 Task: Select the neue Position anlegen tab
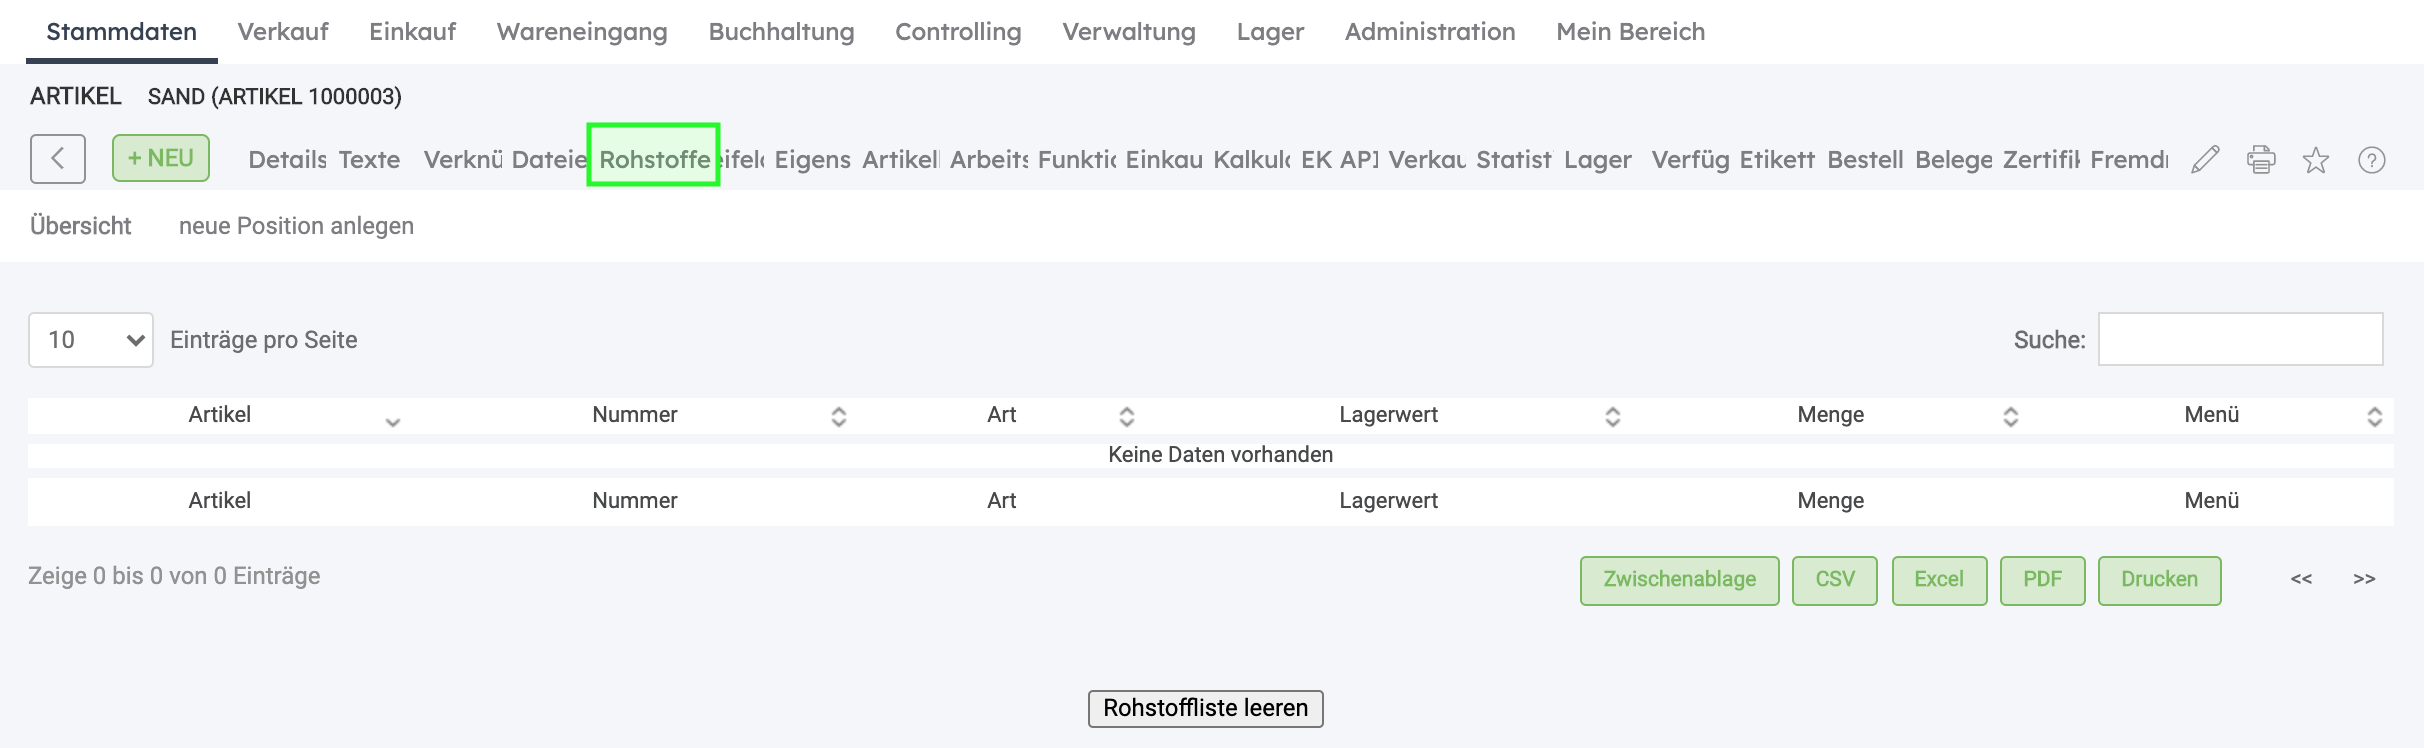point(296,226)
